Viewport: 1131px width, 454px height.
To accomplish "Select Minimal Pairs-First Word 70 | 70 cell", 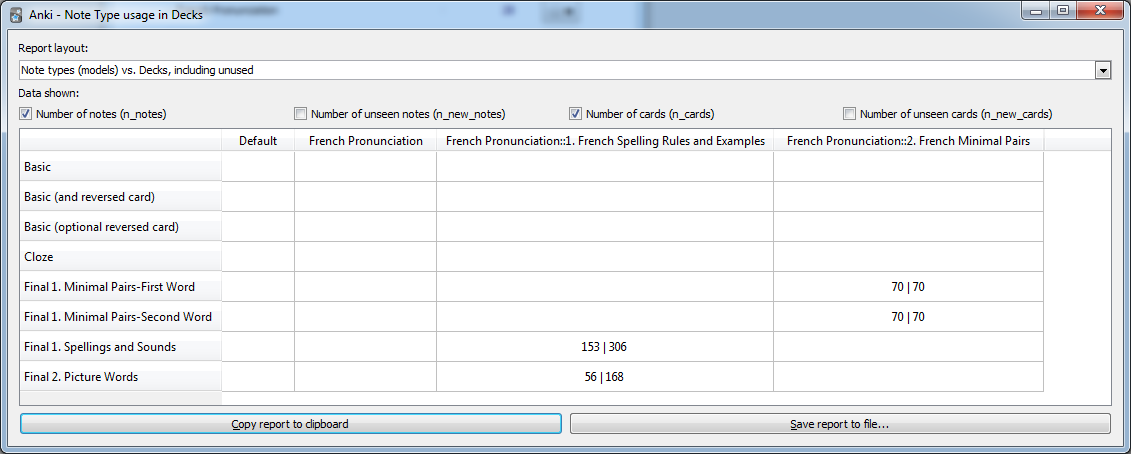I will 908,287.
